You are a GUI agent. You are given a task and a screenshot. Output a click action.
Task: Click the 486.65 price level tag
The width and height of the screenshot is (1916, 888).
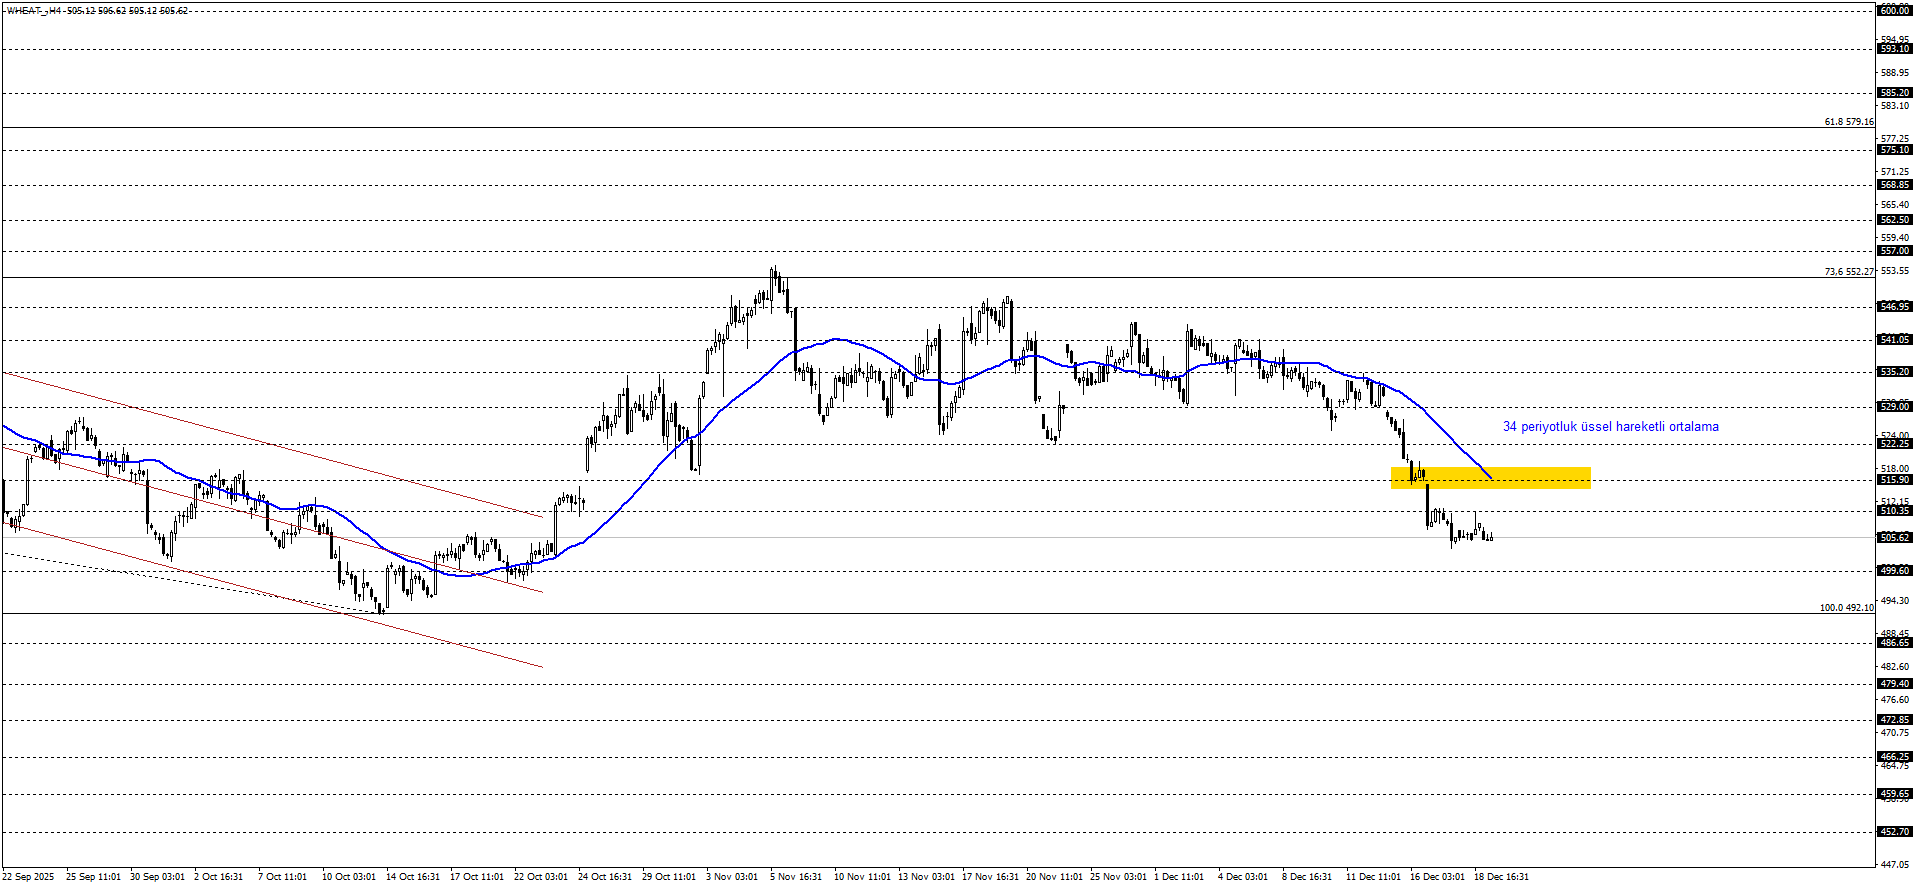(x=1895, y=643)
